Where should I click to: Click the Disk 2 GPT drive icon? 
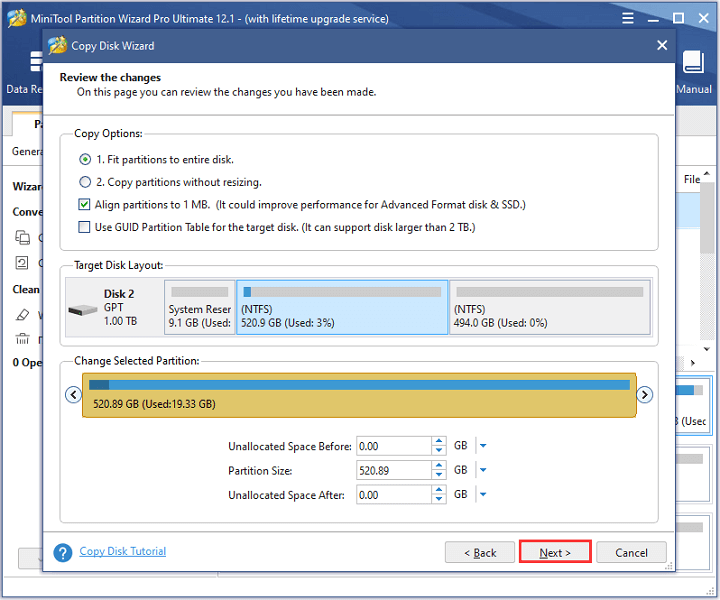[83, 311]
